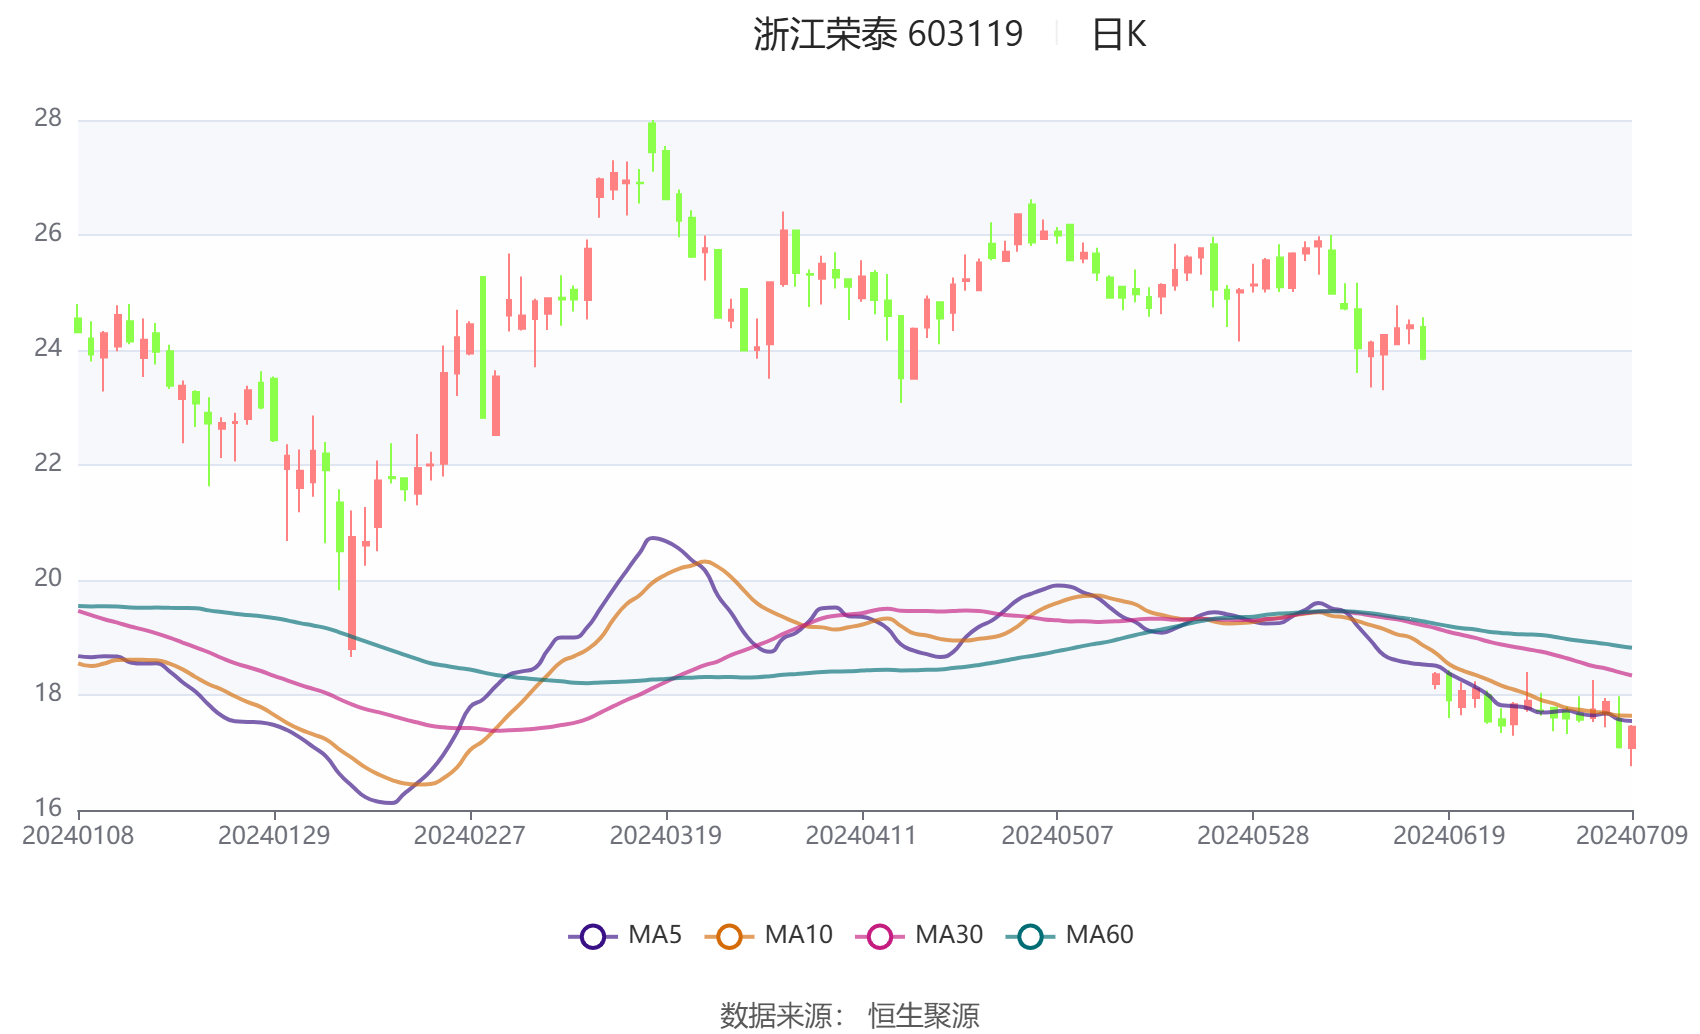The width and height of the screenshot is (1700, 1034).
Task: Toggle the MA10 legend series
Action: pos(768,936)
